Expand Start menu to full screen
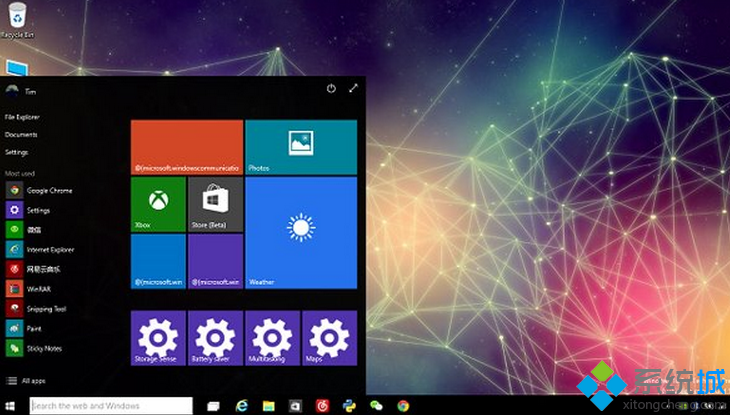 pos(352,89)
